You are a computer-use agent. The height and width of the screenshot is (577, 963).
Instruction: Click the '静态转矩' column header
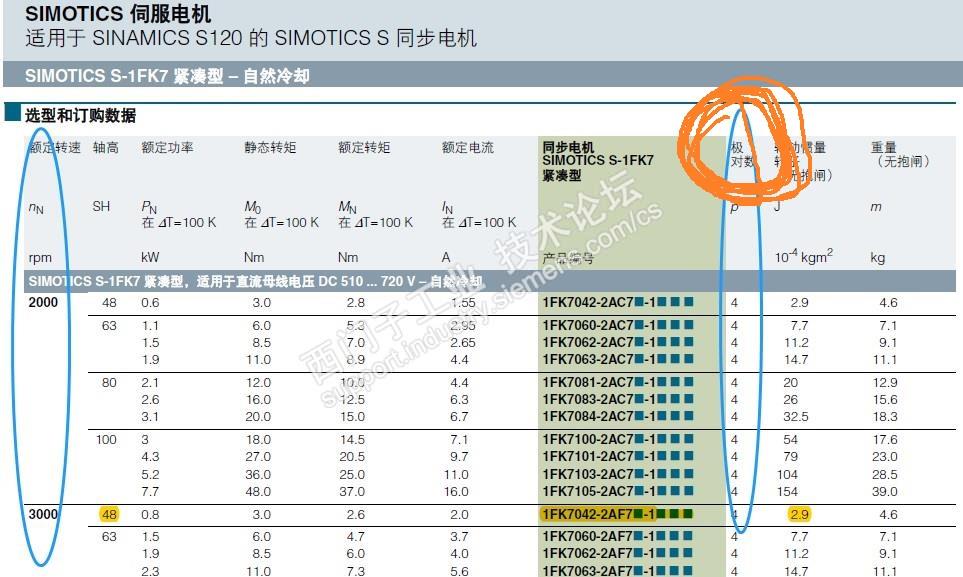pos(270,147)
